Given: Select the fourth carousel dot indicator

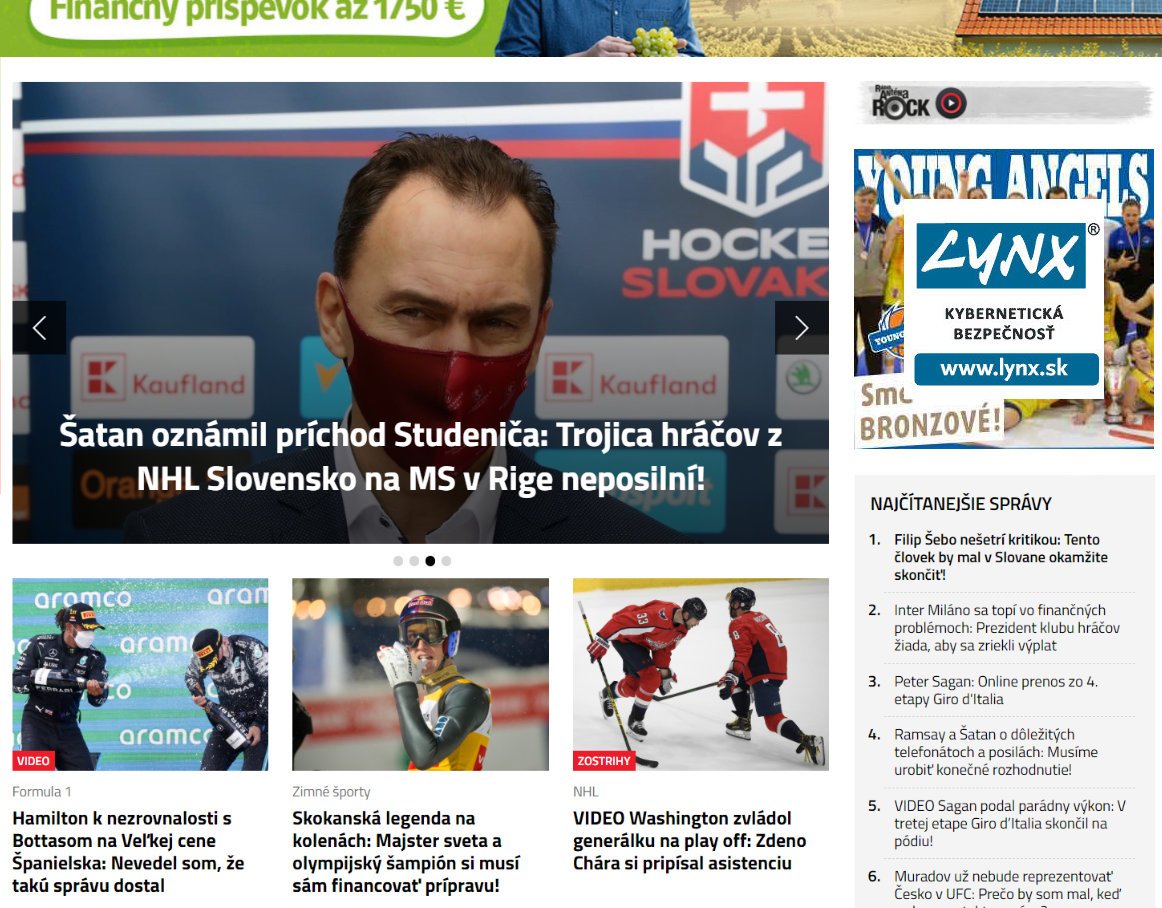Looking at the screenshot, I should point(446,561).
